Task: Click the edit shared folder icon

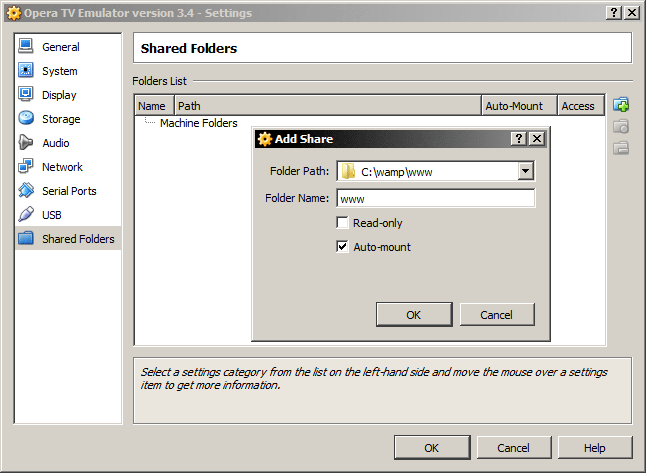Action: click(621, 126)
